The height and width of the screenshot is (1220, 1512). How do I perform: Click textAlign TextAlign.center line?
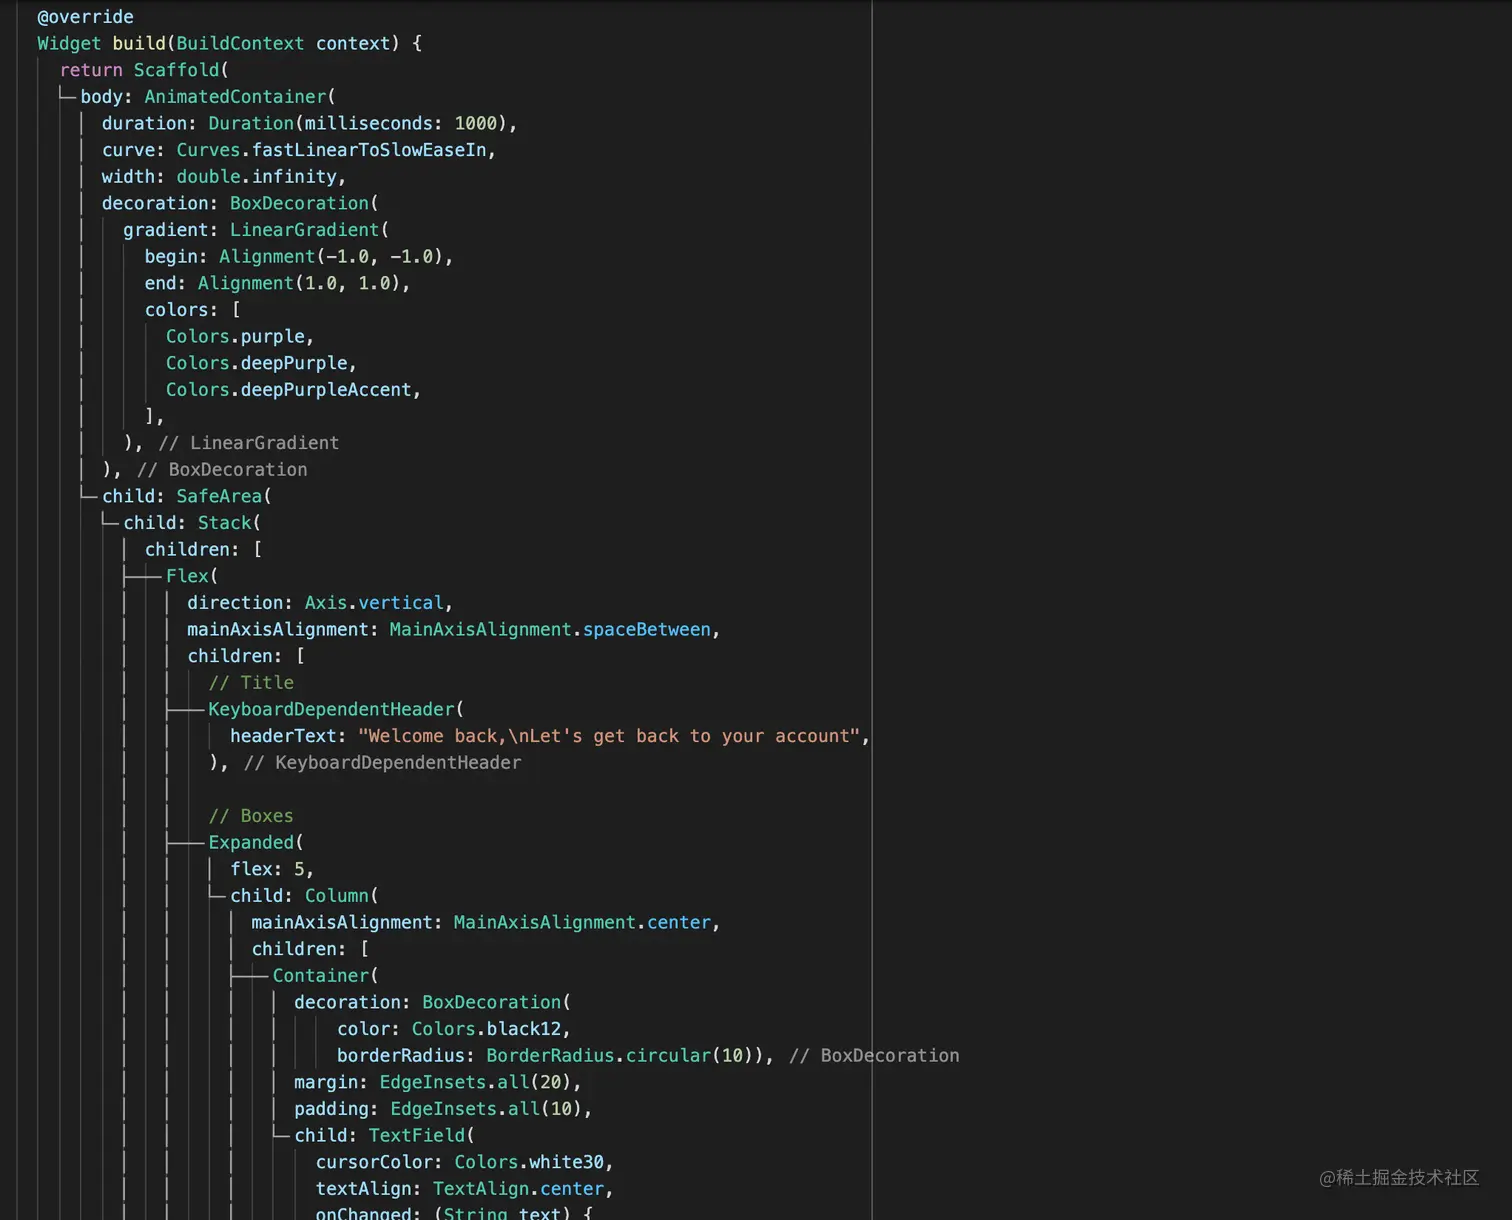pyautogui.click(x=464, y=1189)
